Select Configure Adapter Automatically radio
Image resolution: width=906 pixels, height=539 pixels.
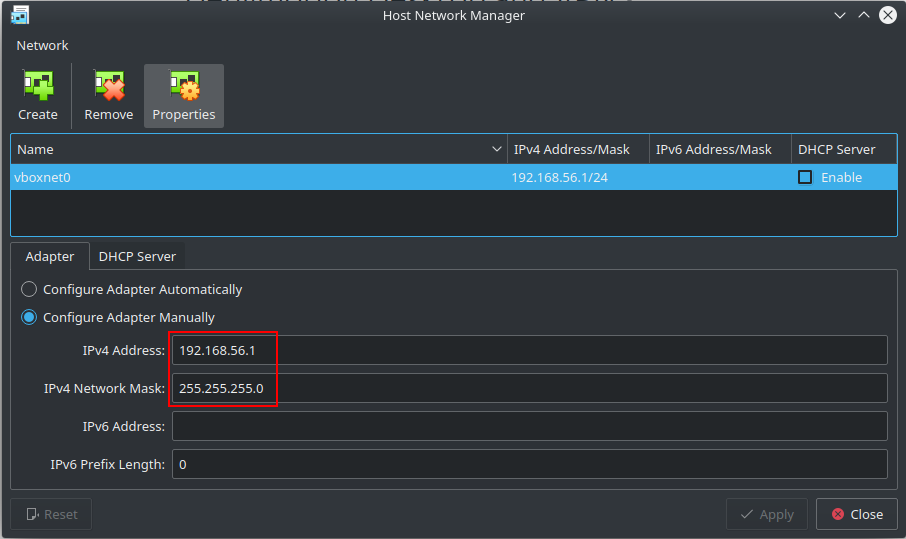[29, 289]
